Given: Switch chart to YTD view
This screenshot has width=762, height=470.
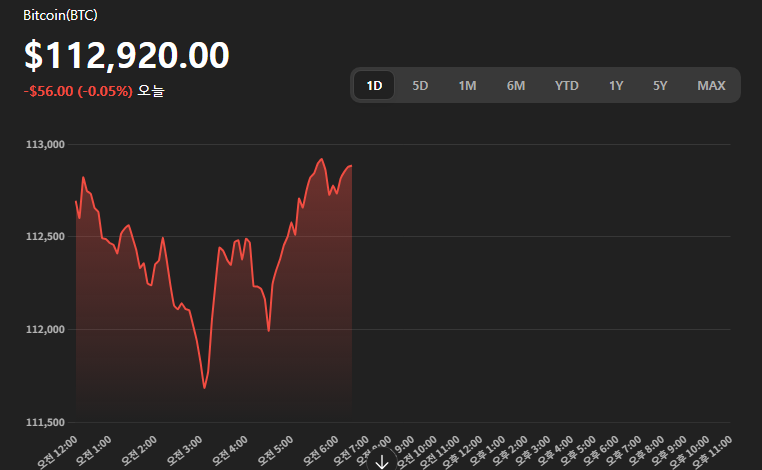Looking at the screenshot, I should (567, 85).
